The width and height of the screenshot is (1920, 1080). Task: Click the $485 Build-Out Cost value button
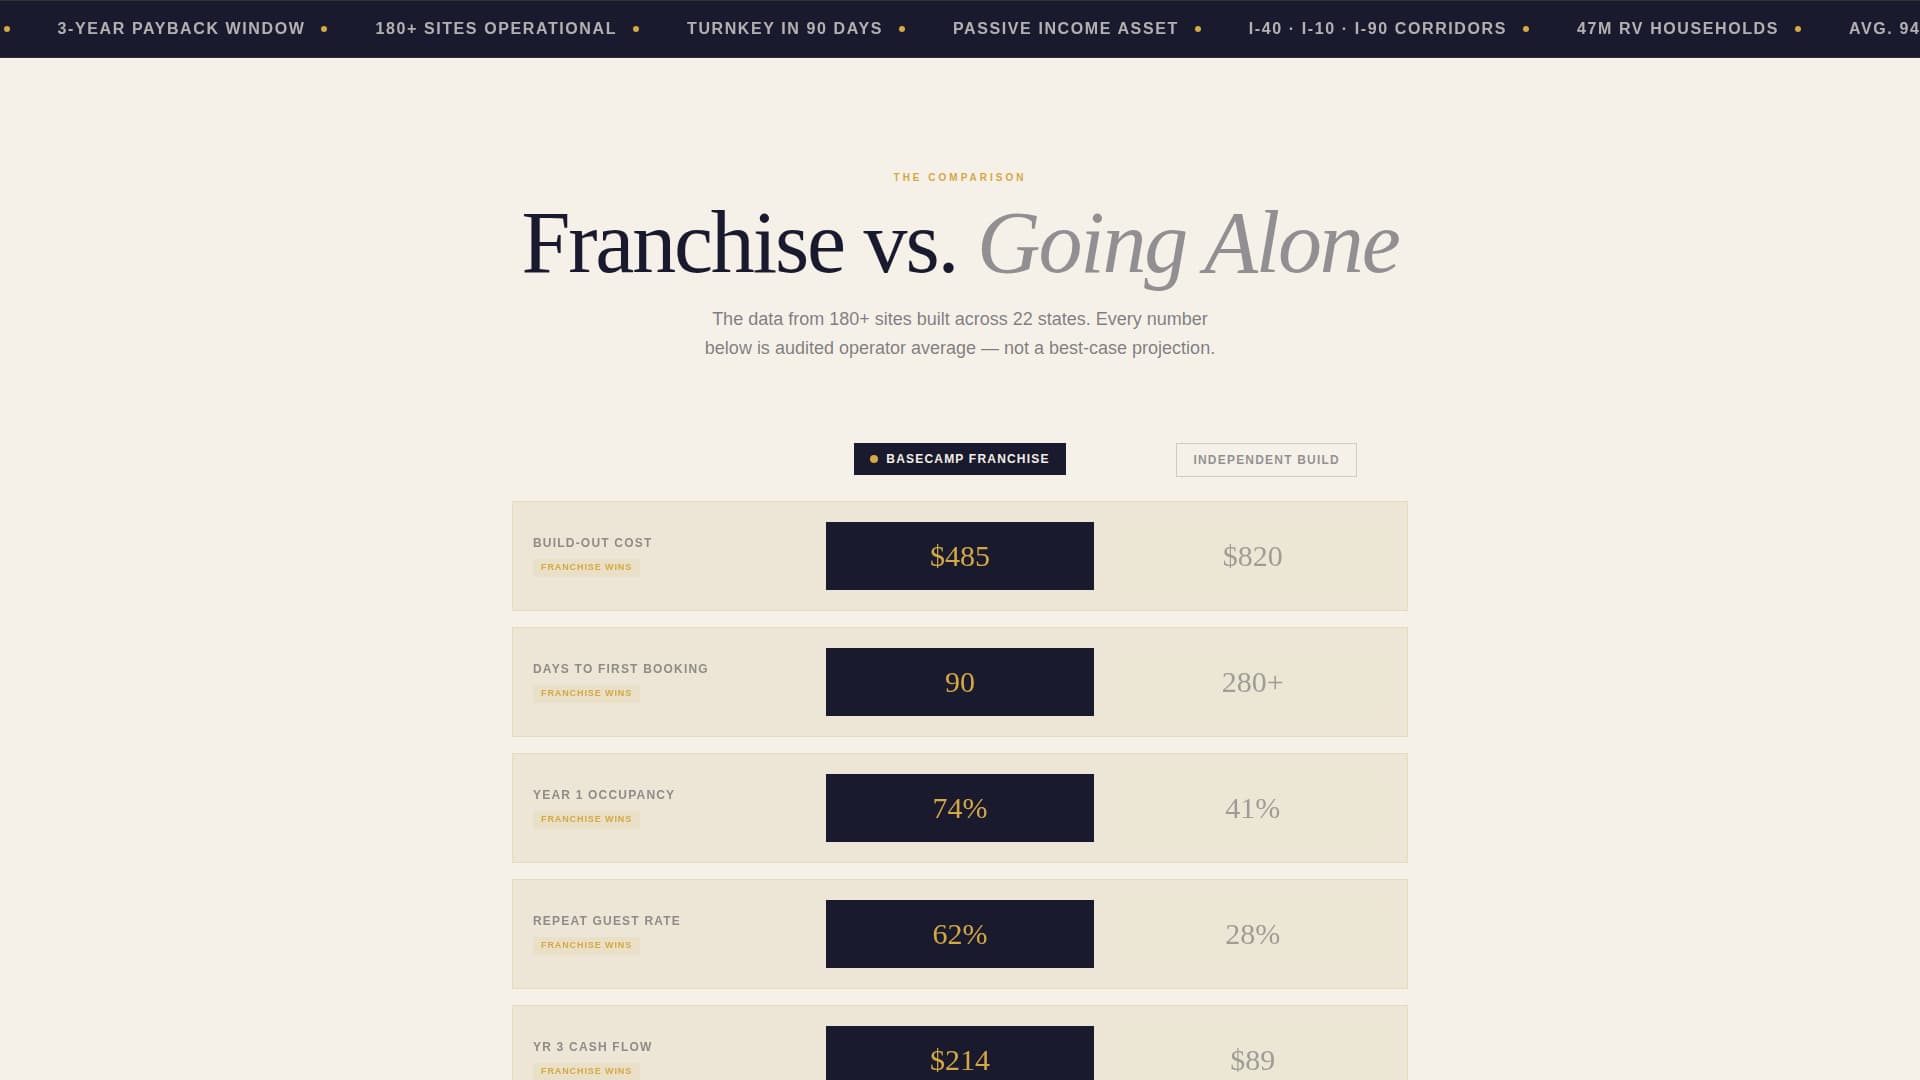959,556
